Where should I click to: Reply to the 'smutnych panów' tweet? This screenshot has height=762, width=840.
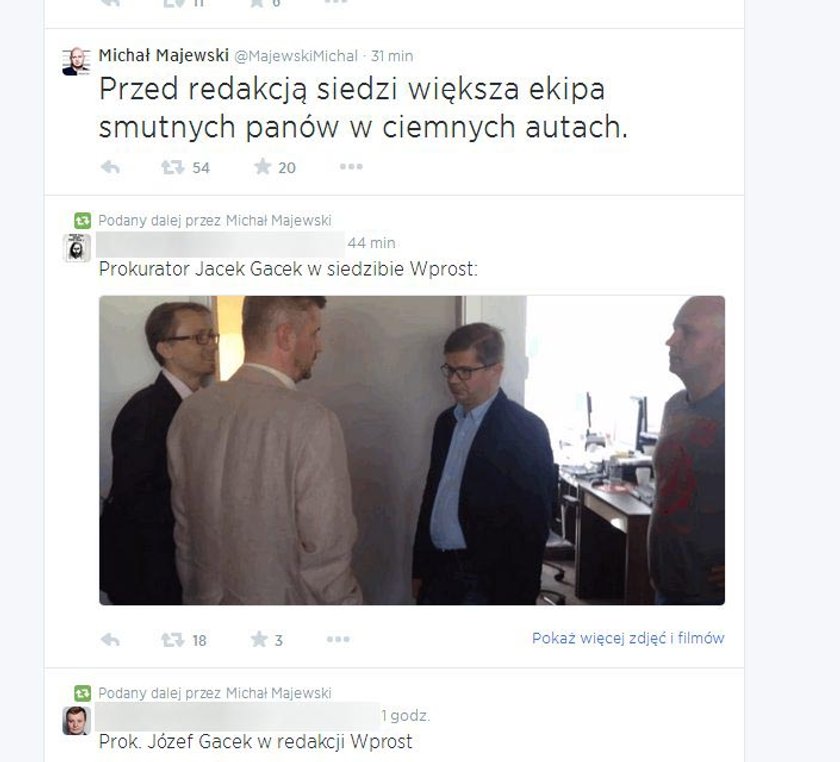pos(110,168)
